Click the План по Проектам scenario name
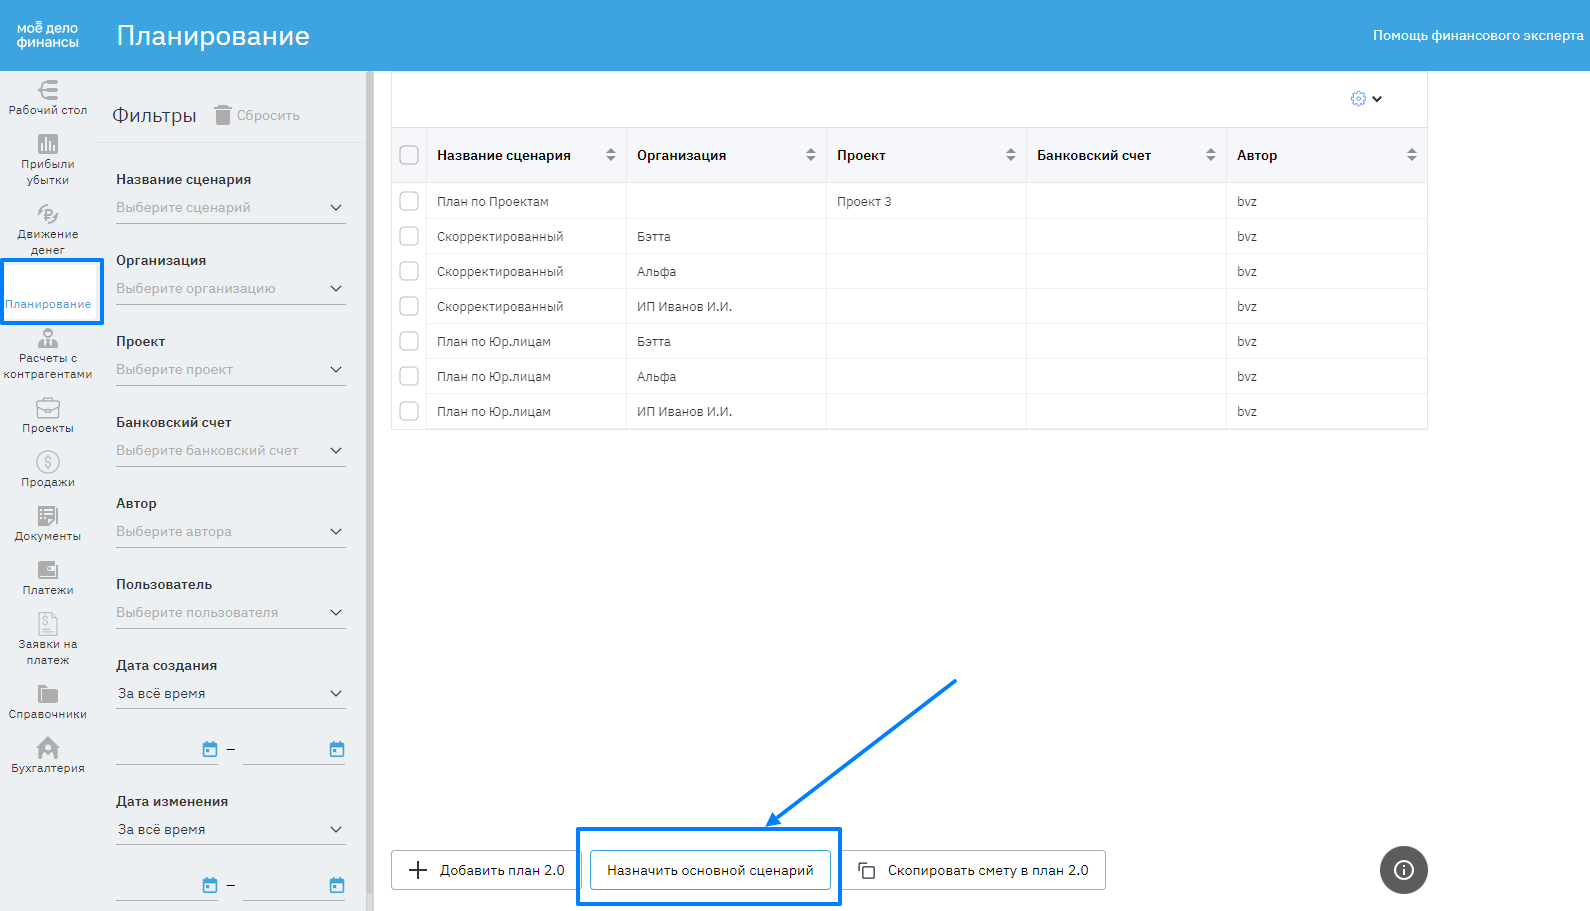The height and width of the screenshot is (911, 1590). 493,202
